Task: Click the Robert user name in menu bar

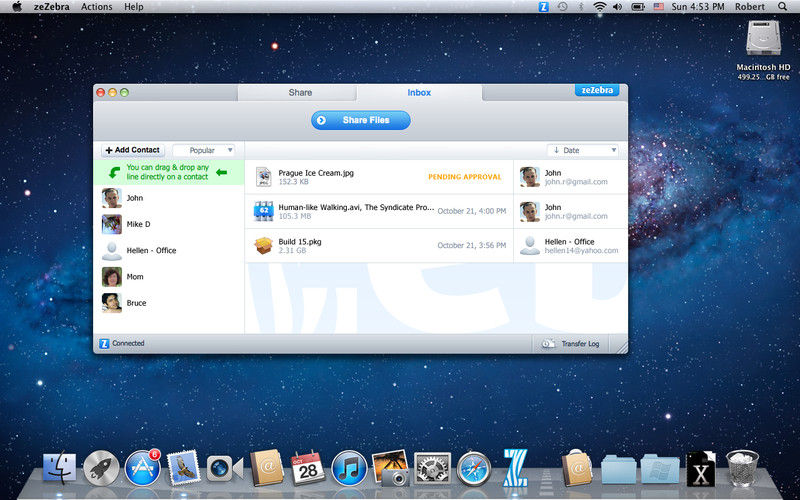Action: pos(749,7)
